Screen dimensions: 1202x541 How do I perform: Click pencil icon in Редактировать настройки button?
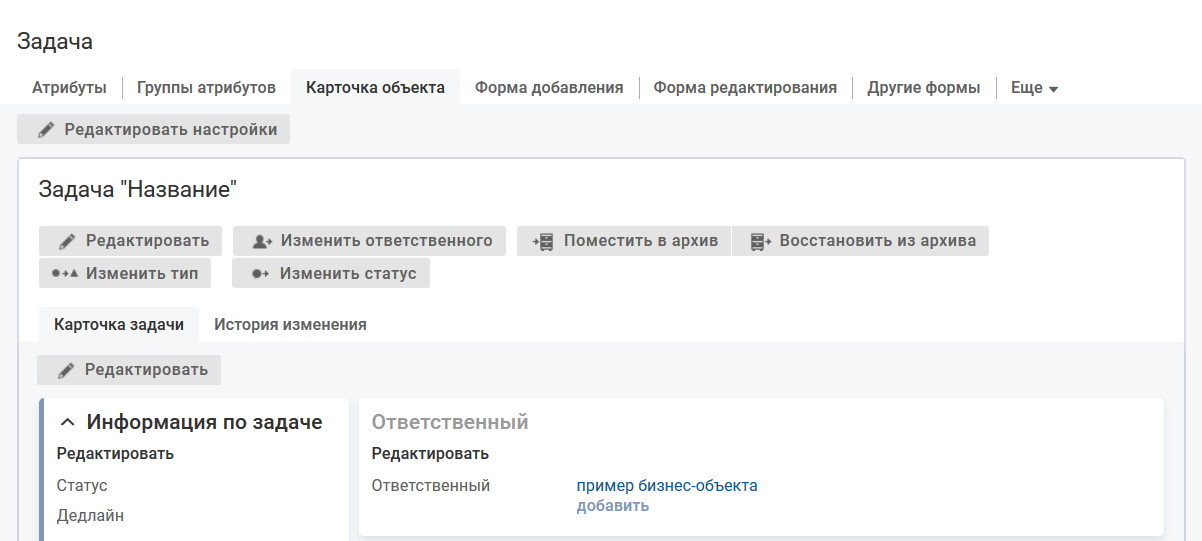46,130
